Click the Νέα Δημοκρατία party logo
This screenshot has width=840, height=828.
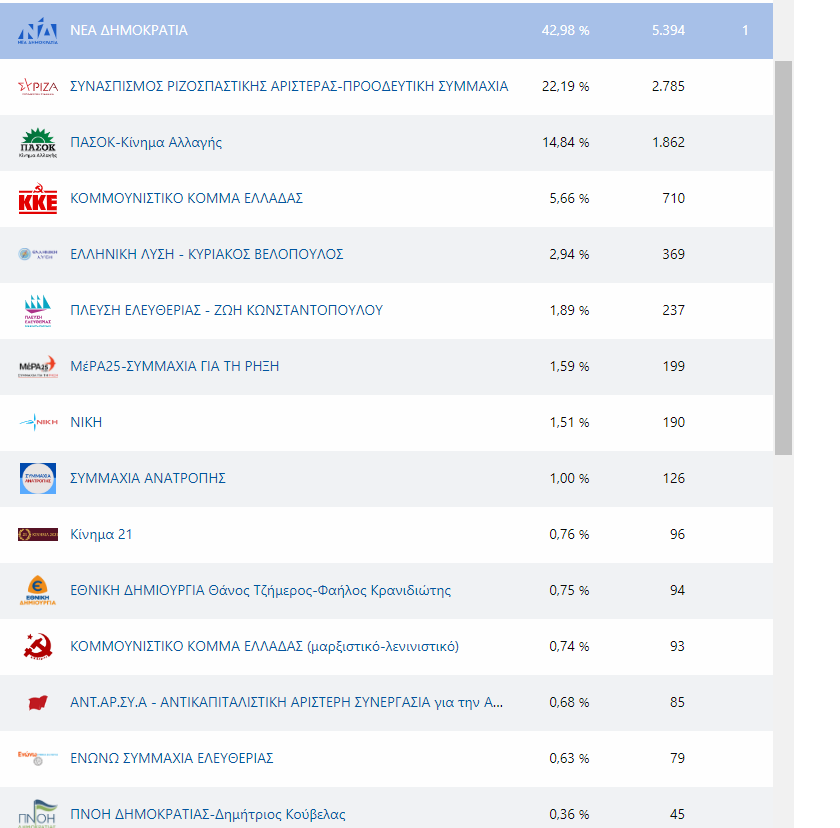pyautogui.click(x=38, y=31)
